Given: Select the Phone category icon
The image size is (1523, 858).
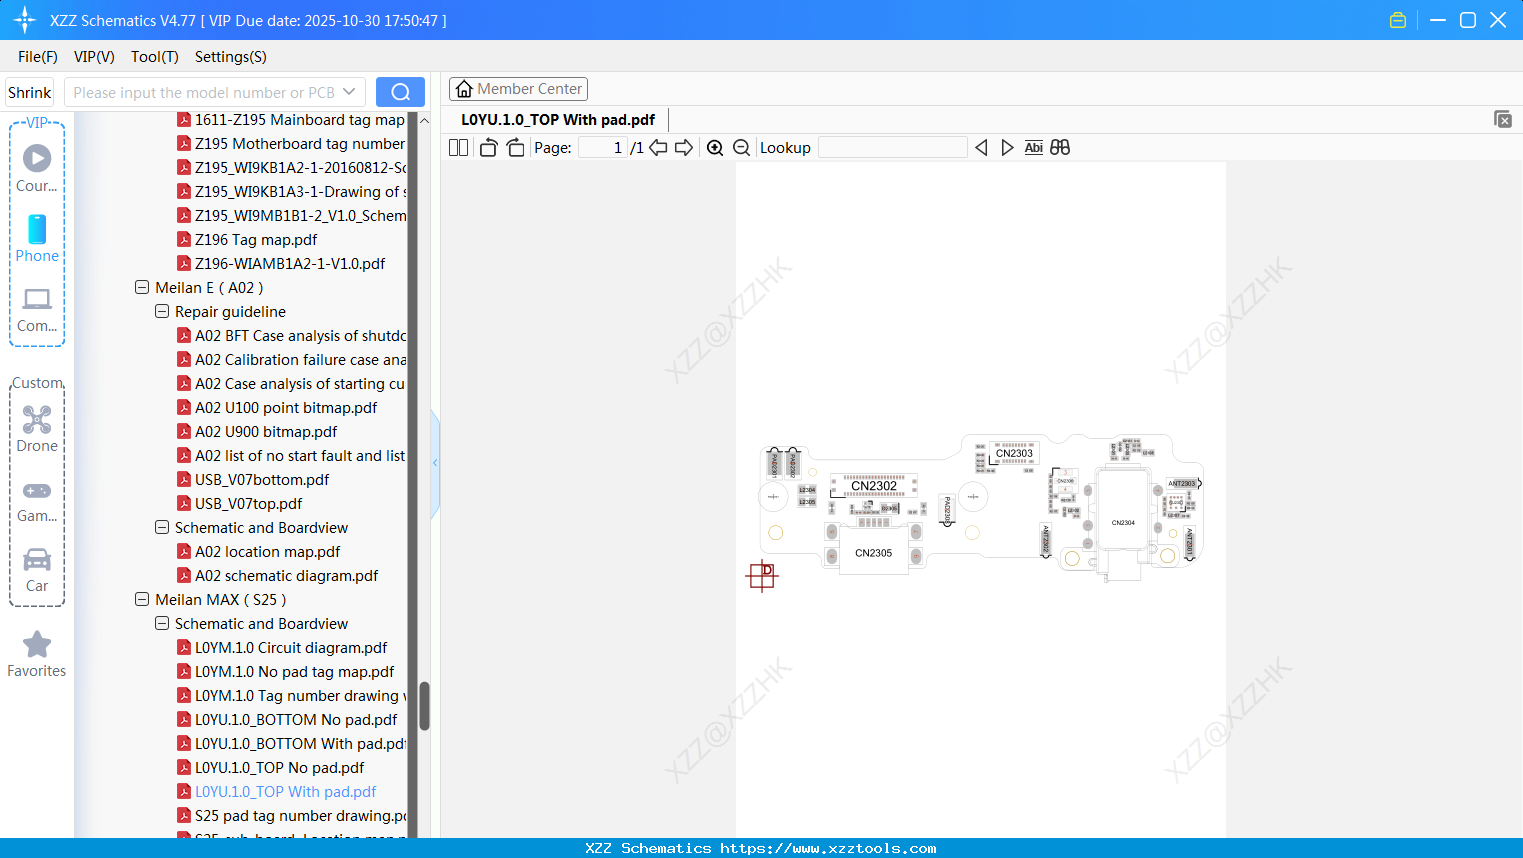Looking at the screenshot, I should [x=37, y=238].
